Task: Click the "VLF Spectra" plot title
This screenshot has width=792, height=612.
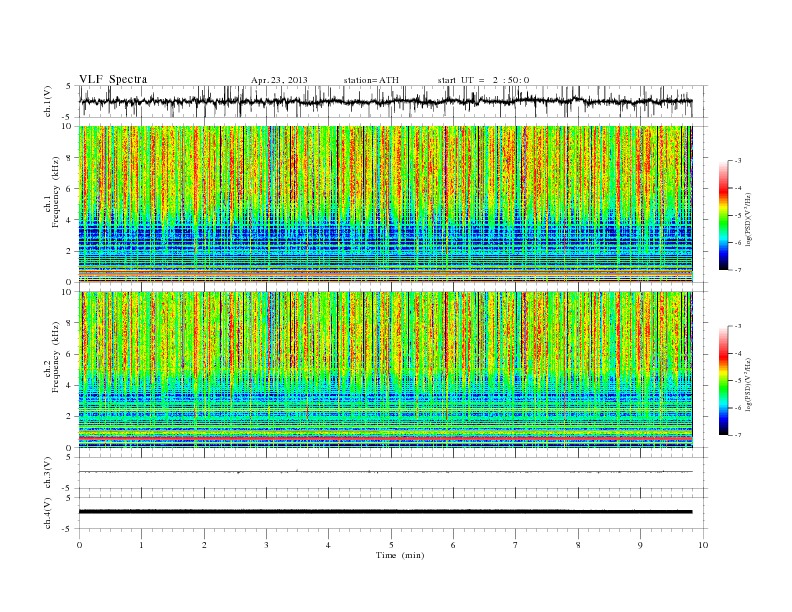Action: [113, 79]
